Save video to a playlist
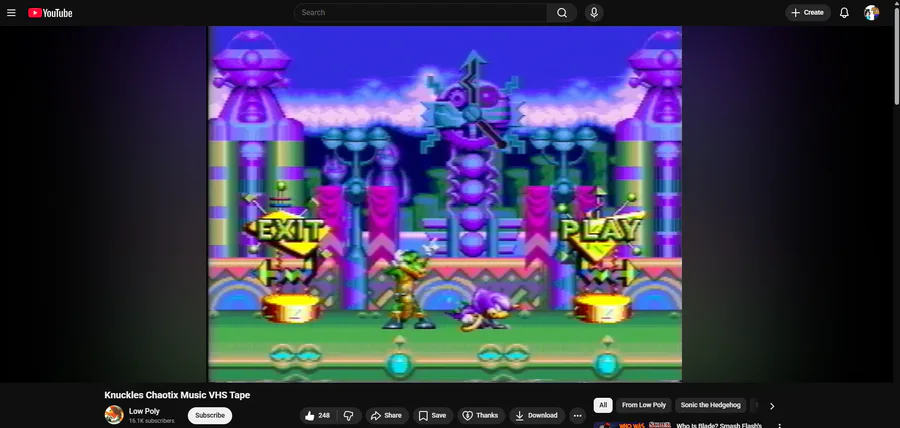The height and width of the screenshot is (428, 900). point(432,415)
